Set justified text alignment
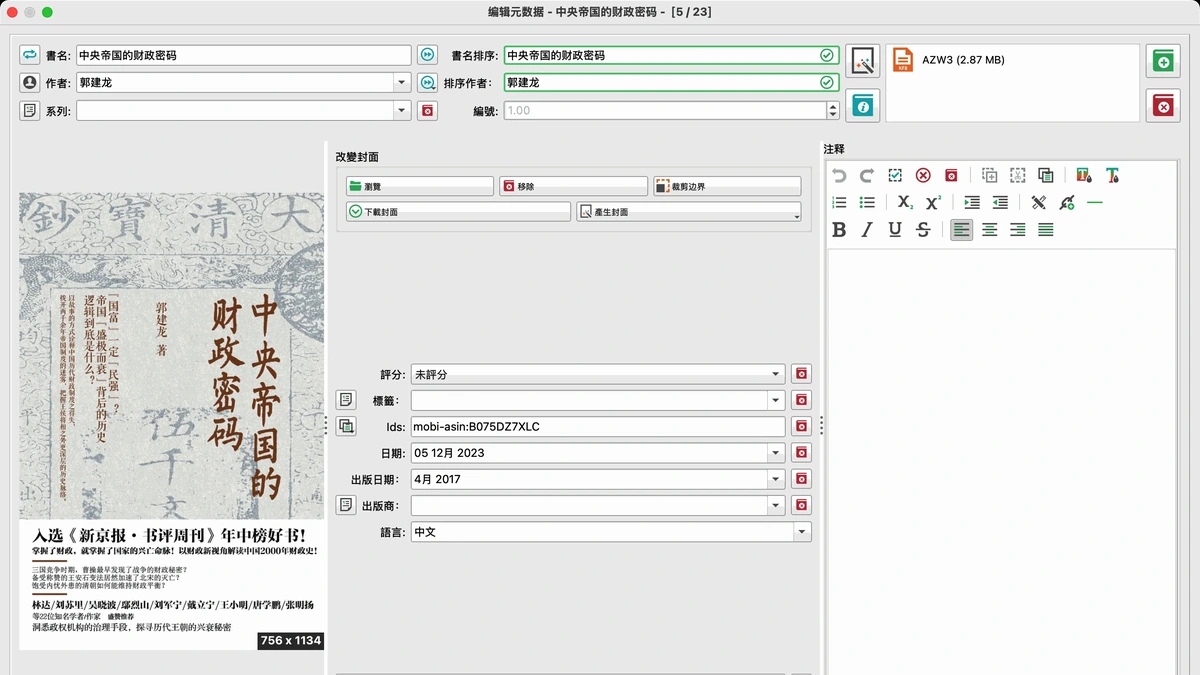The width and height of the screenshot is (1200, 675). pos(1045,230)
